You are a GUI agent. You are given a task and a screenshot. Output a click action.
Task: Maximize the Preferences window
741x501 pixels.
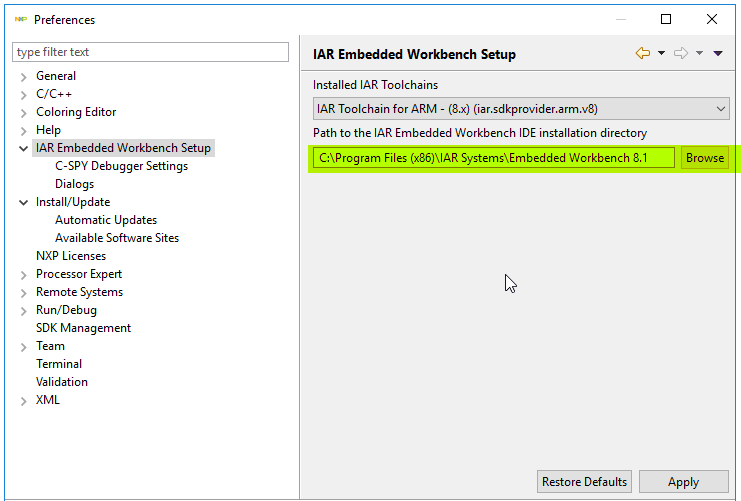pos(666,19)
